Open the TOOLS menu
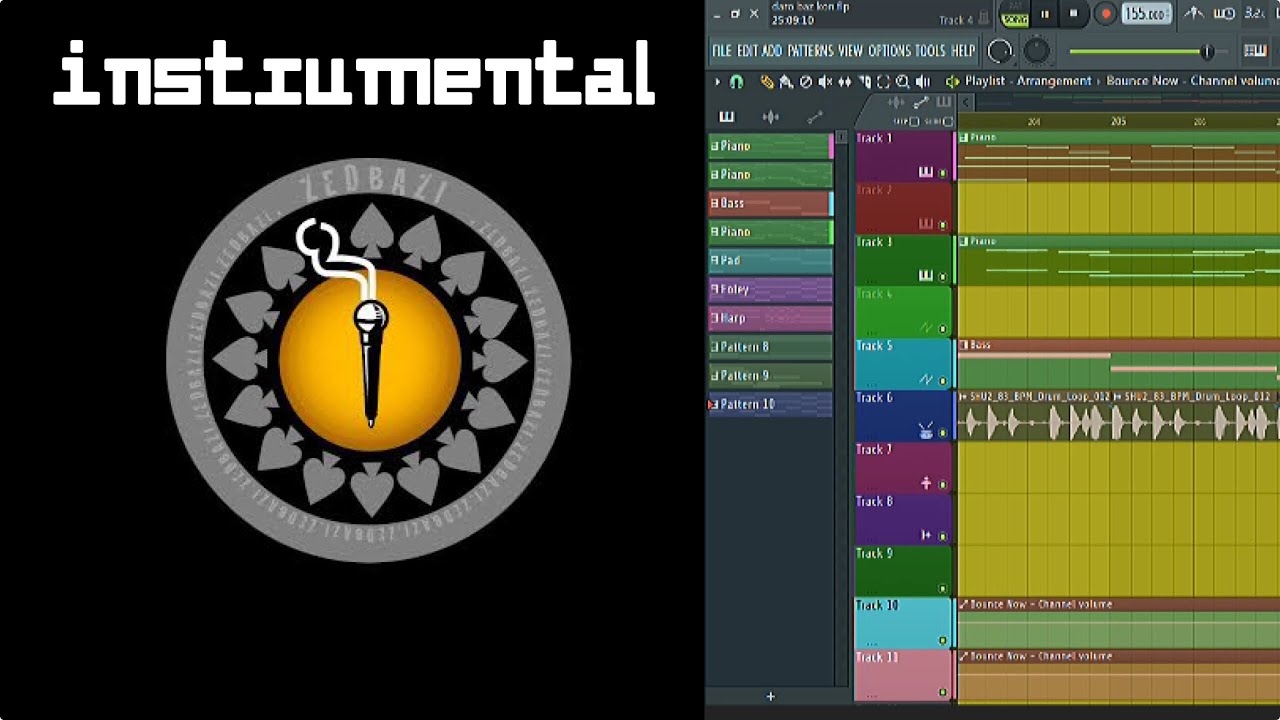This screenshot has width=1280, height=720. point(931,51)
